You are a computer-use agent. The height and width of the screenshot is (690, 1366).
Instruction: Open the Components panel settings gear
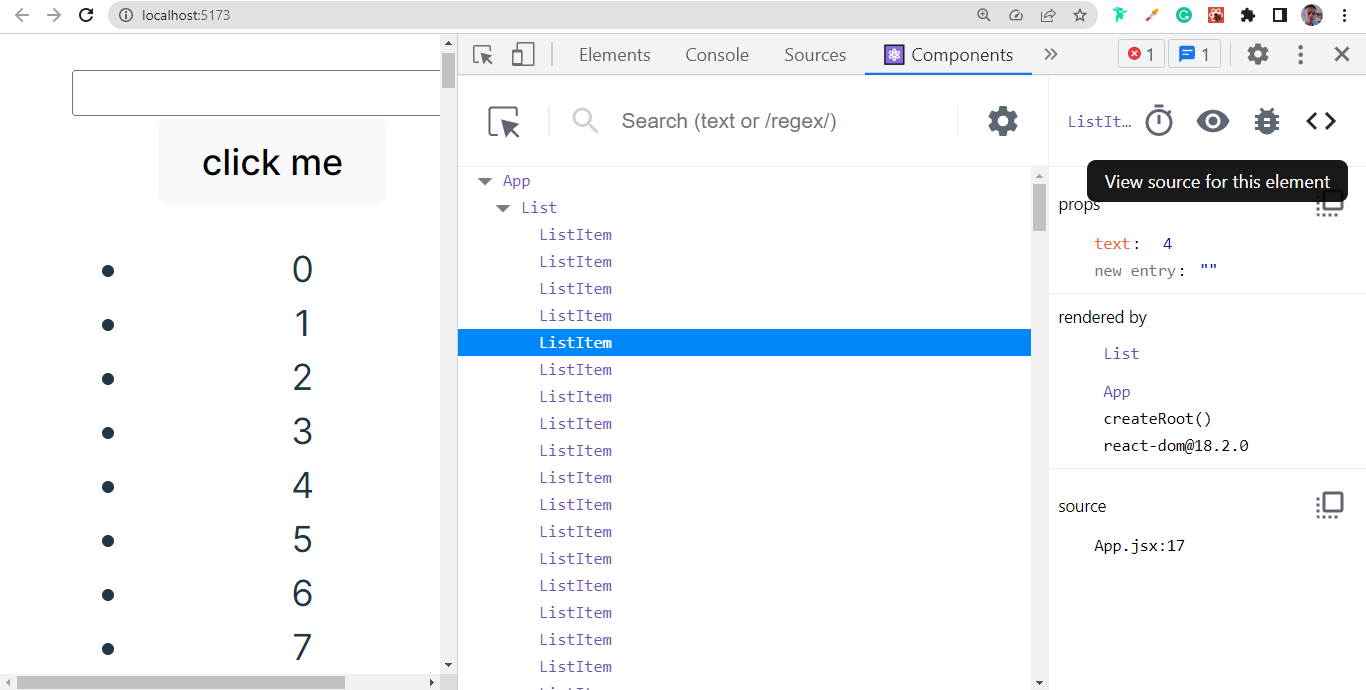point(1003,121)
